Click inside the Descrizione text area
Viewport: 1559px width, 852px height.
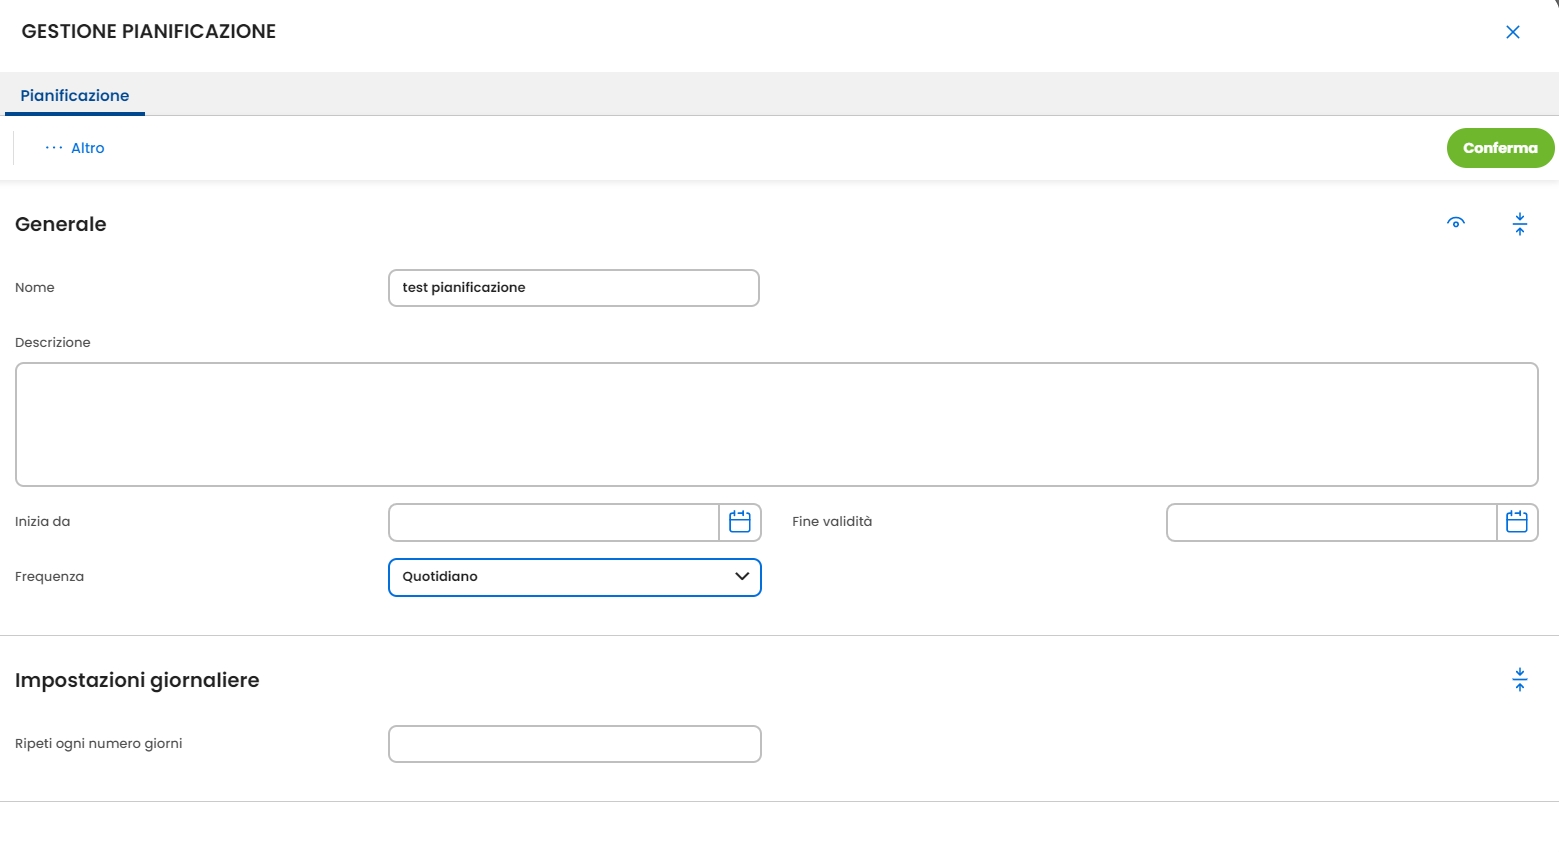[x=776, y=424]
